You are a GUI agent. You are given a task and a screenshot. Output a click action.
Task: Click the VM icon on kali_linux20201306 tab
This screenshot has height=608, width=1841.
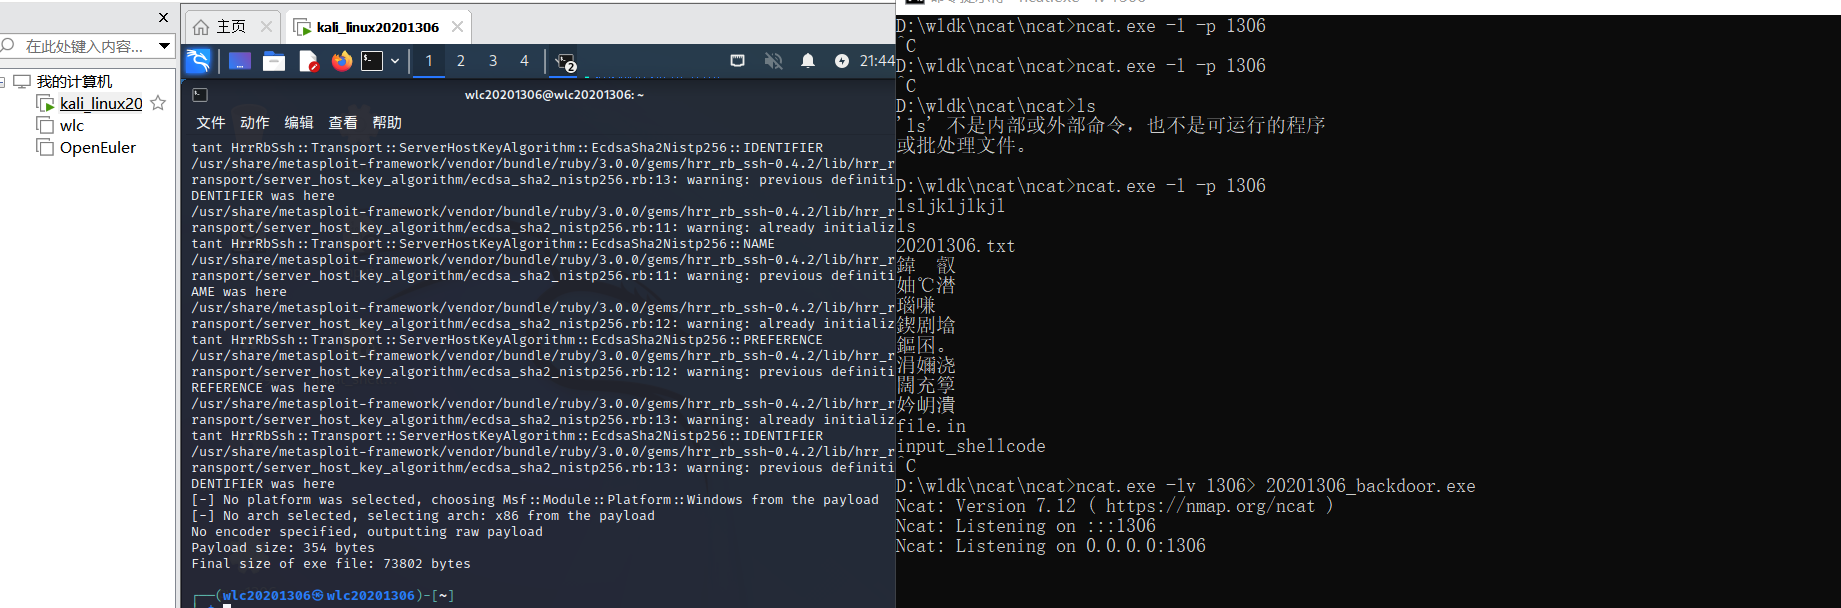pyautogui.click(x=302, y=27)
